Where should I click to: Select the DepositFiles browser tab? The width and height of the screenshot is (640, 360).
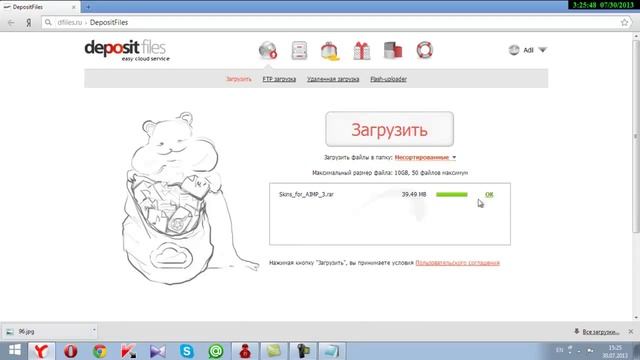[40, 7]
